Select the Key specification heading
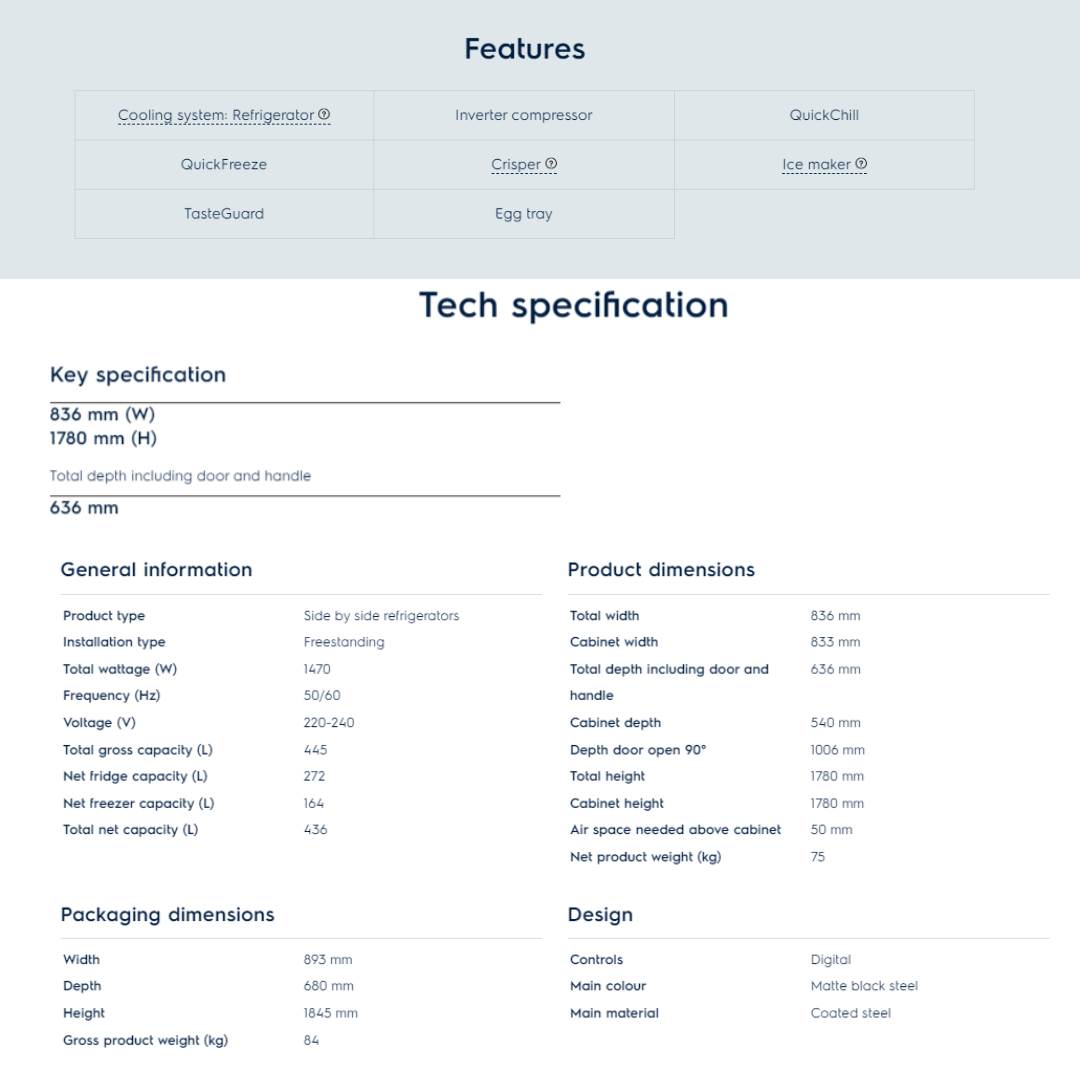Viewport: 1080px width, 1080px height. click(x=138, y=375)
